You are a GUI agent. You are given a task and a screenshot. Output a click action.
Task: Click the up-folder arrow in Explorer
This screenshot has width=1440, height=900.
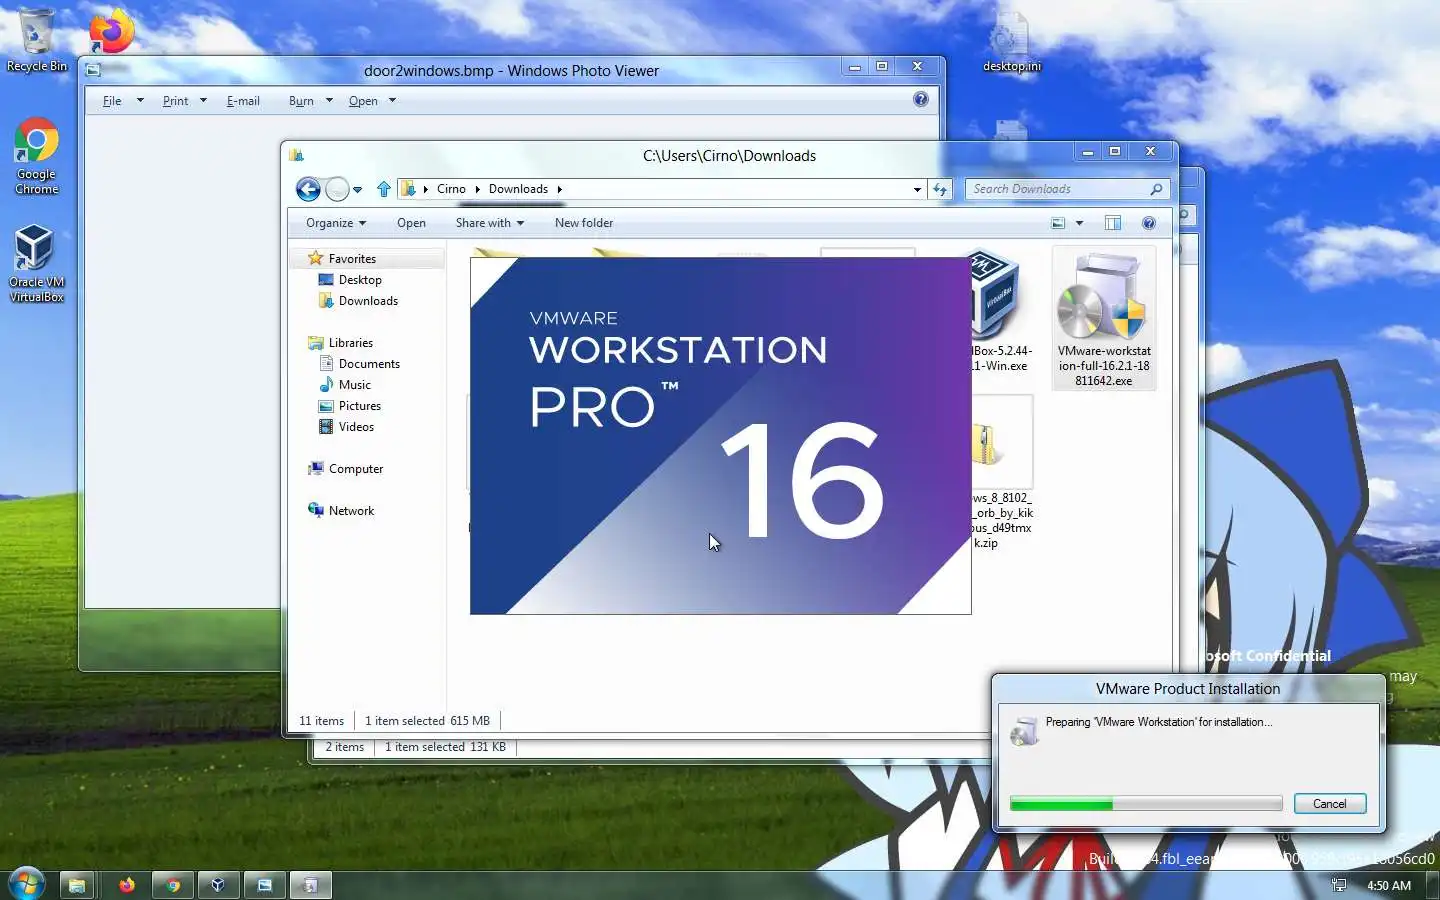384,189
